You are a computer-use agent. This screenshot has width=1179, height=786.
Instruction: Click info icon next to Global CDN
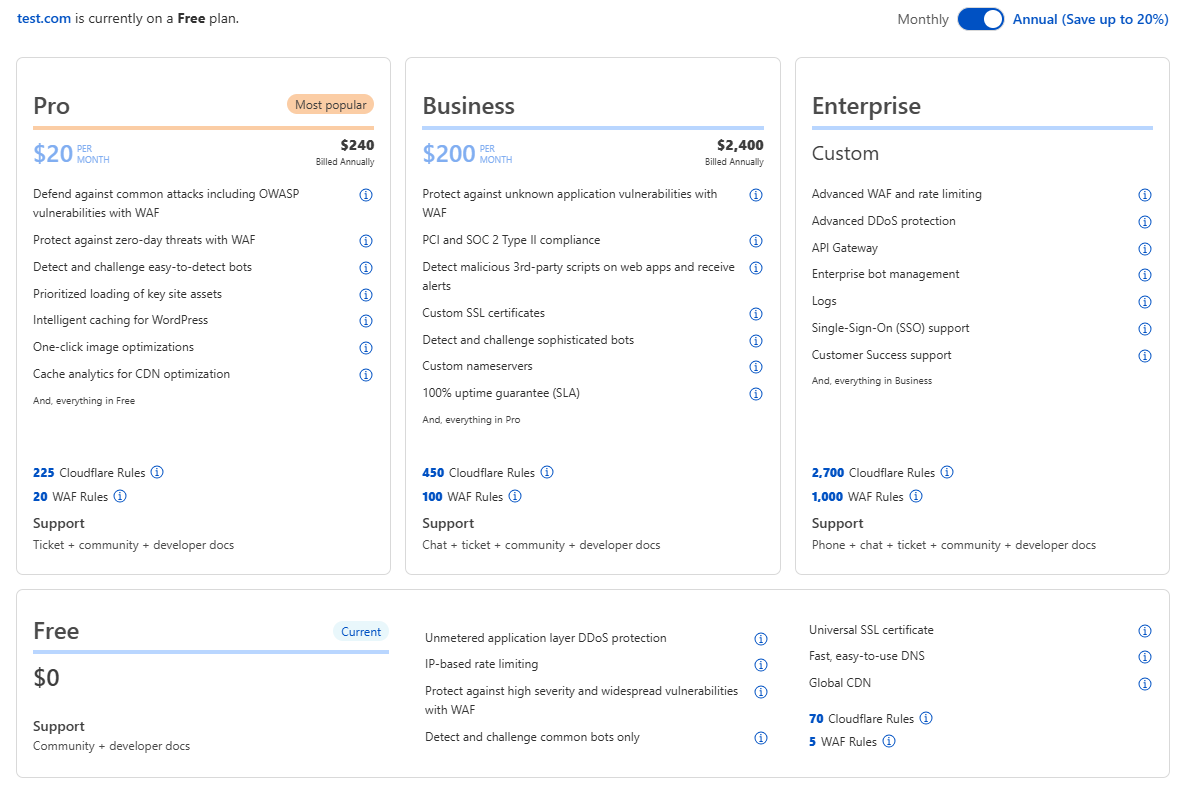[x=1144, y=684]
